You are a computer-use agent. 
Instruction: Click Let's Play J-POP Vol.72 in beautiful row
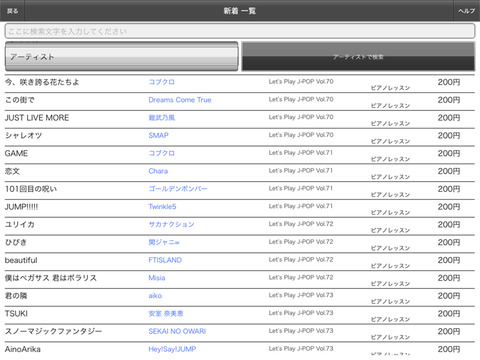301,259
